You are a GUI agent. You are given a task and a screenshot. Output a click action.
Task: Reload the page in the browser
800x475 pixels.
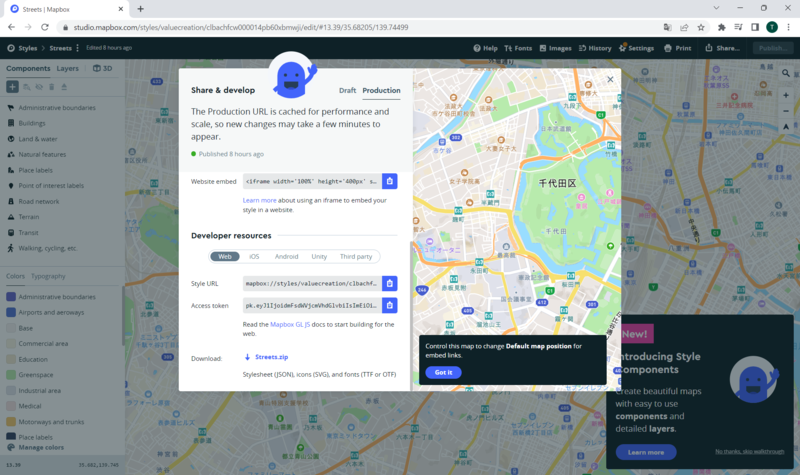[44, 27]
